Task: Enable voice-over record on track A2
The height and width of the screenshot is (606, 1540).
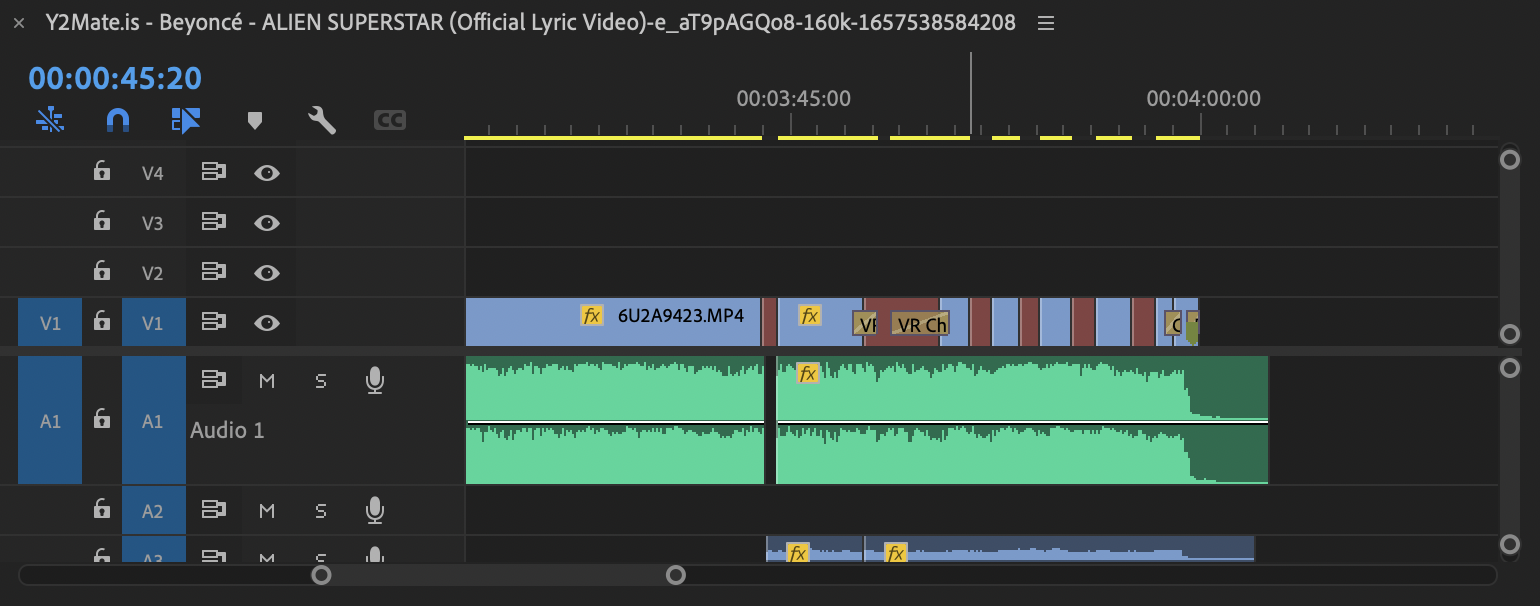Action: point(375,510)
